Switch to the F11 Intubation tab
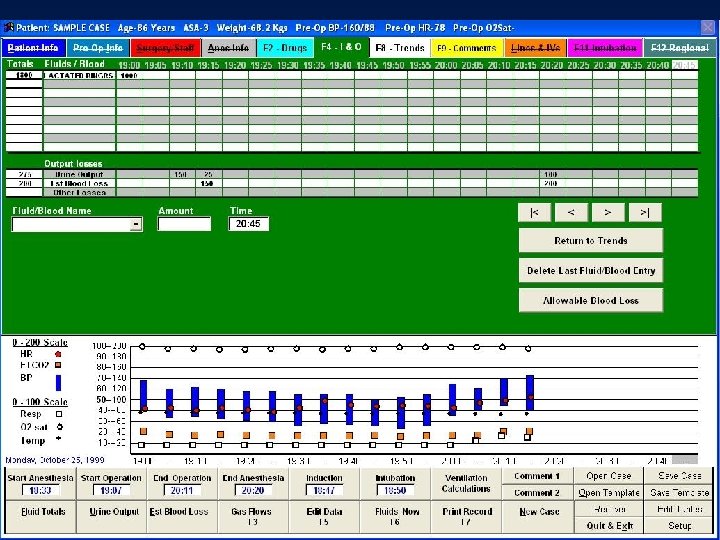The width and height of the screenshot is (720, 540). pos(605,48)
